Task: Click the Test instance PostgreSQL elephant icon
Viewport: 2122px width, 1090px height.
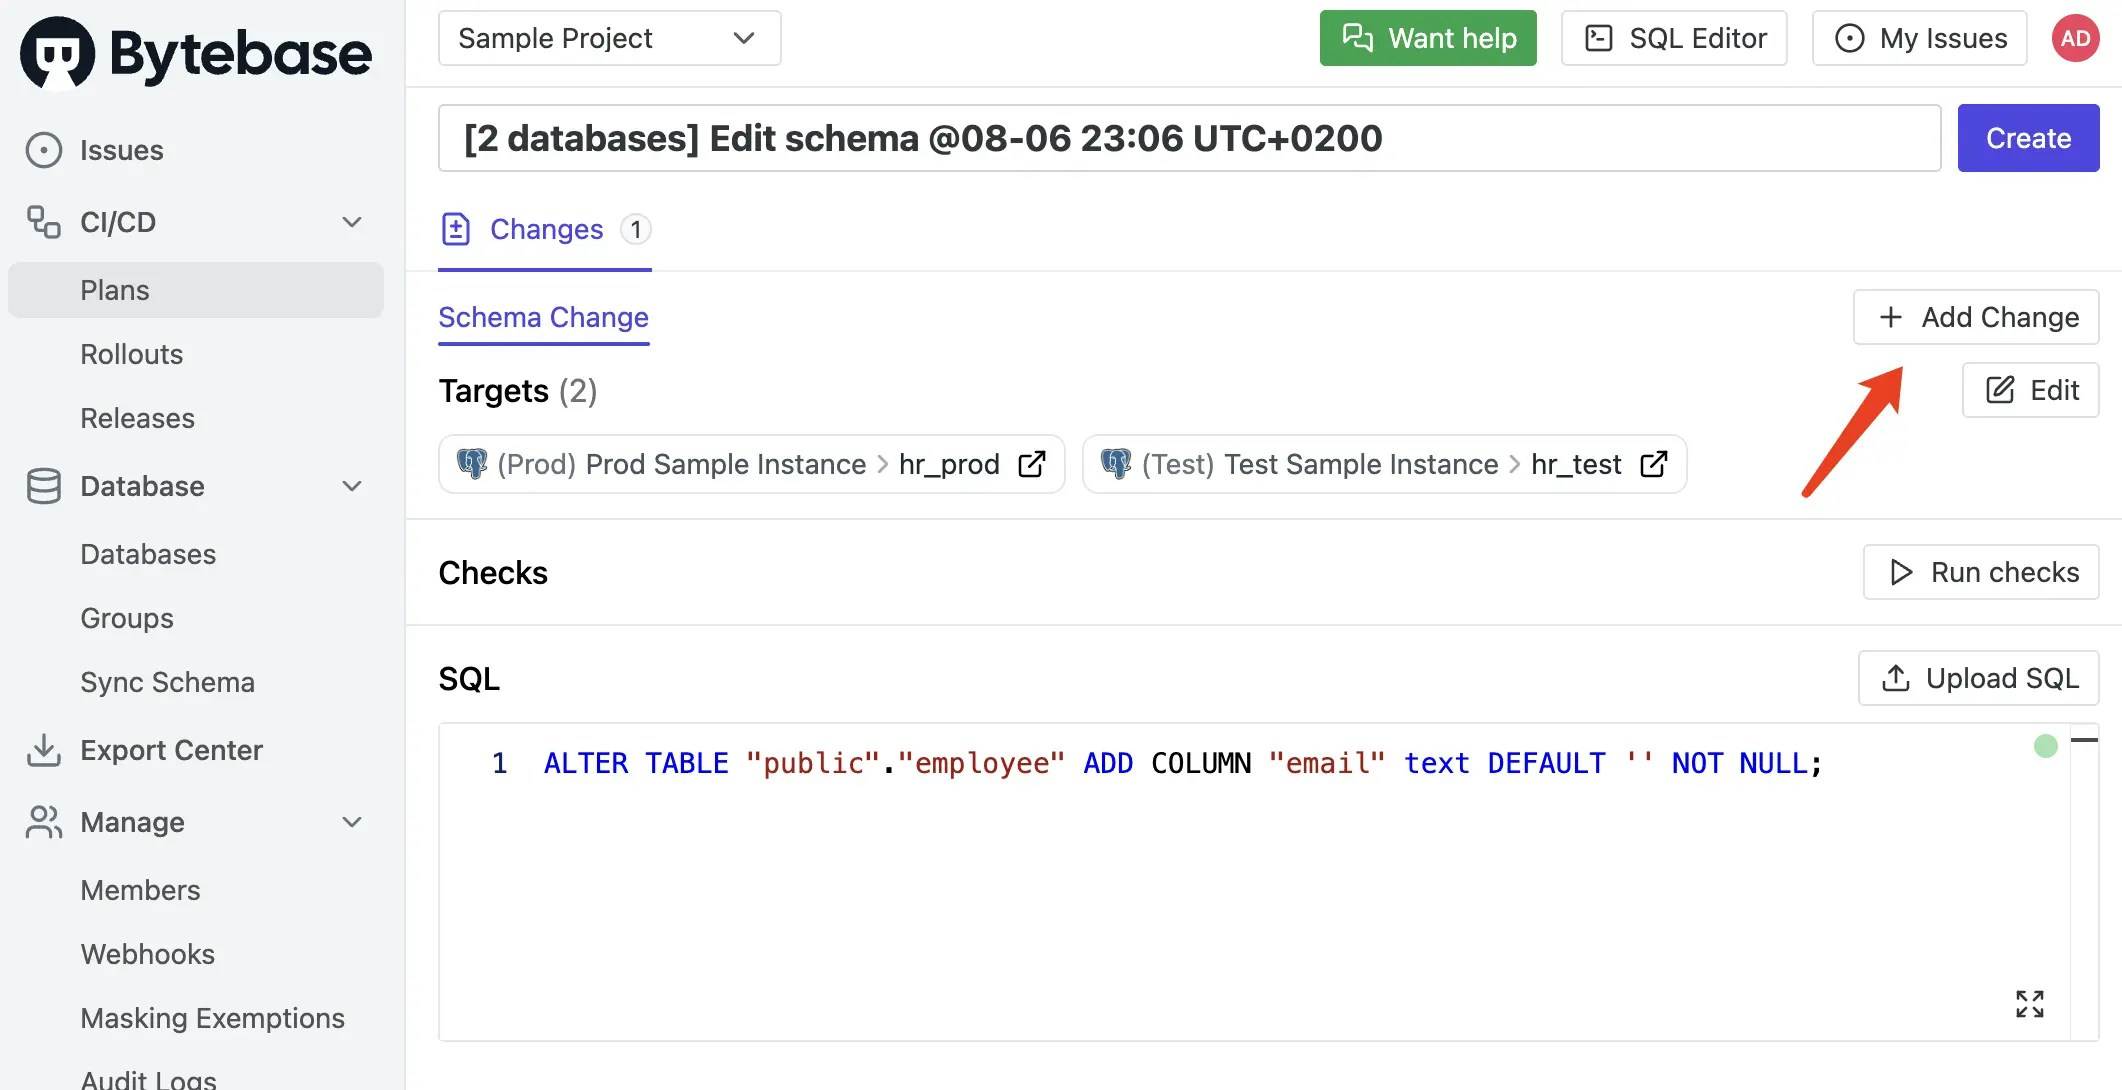Action: 1116,463
